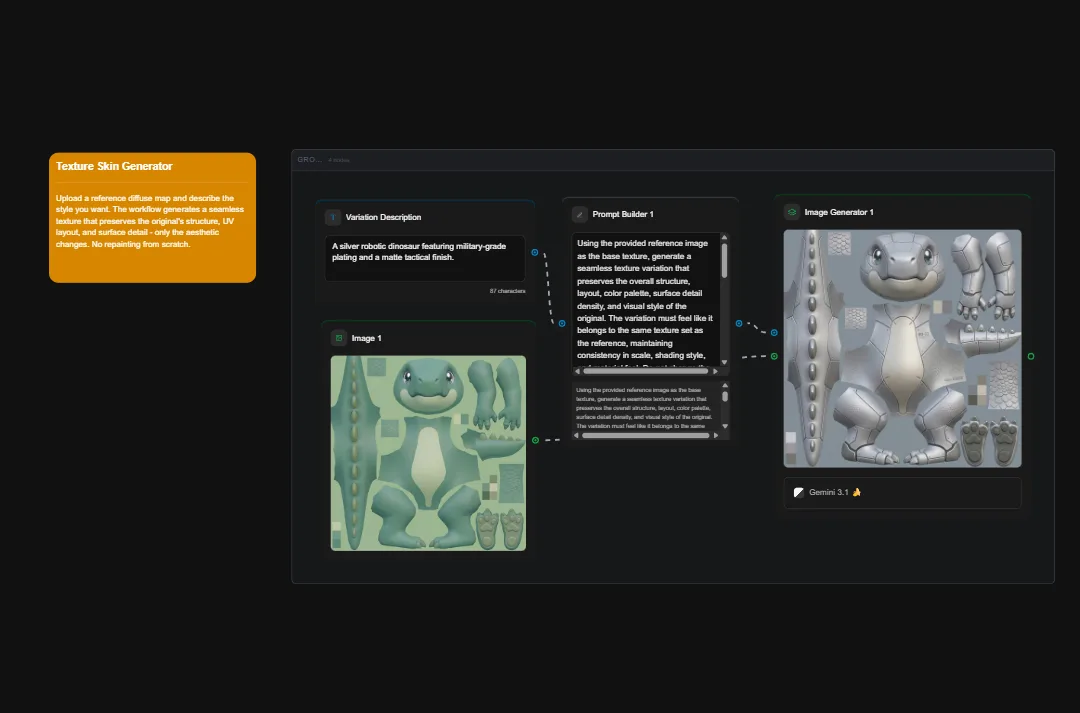Click the '87 characters' counter
Screen dimensions: 1080x713
coord(508,291)
